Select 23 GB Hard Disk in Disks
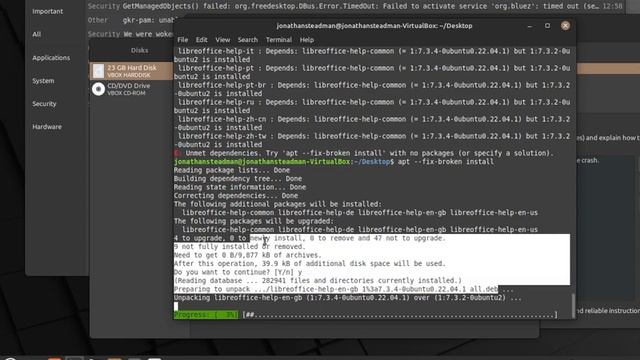This screenshot has height=360, width=640. click(x=131, y=71)
